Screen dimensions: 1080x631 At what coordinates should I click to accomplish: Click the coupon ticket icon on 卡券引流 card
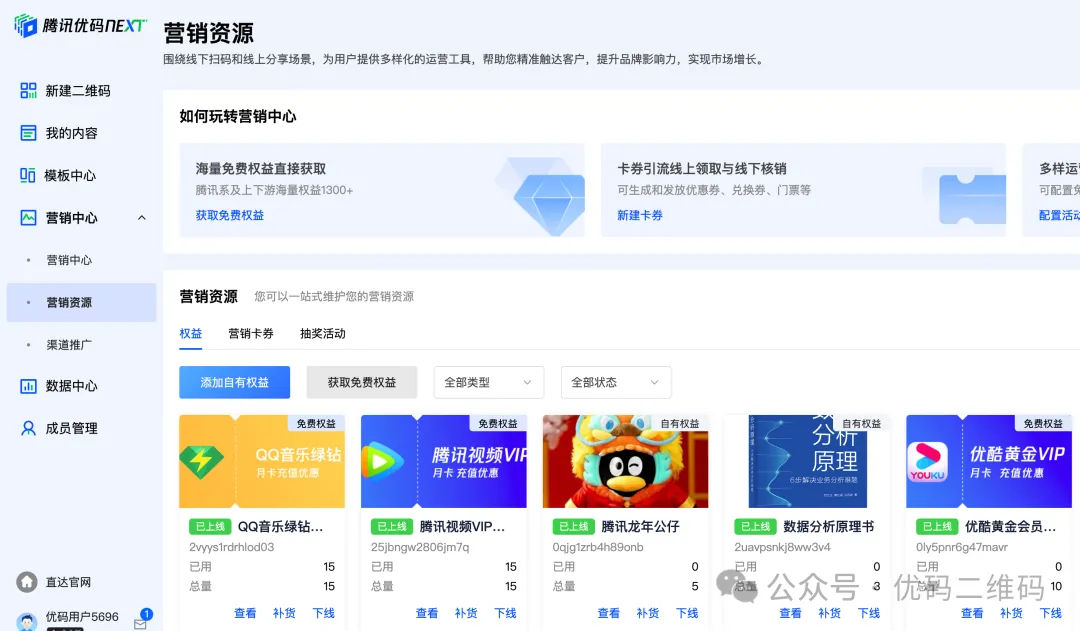point(973,199)
